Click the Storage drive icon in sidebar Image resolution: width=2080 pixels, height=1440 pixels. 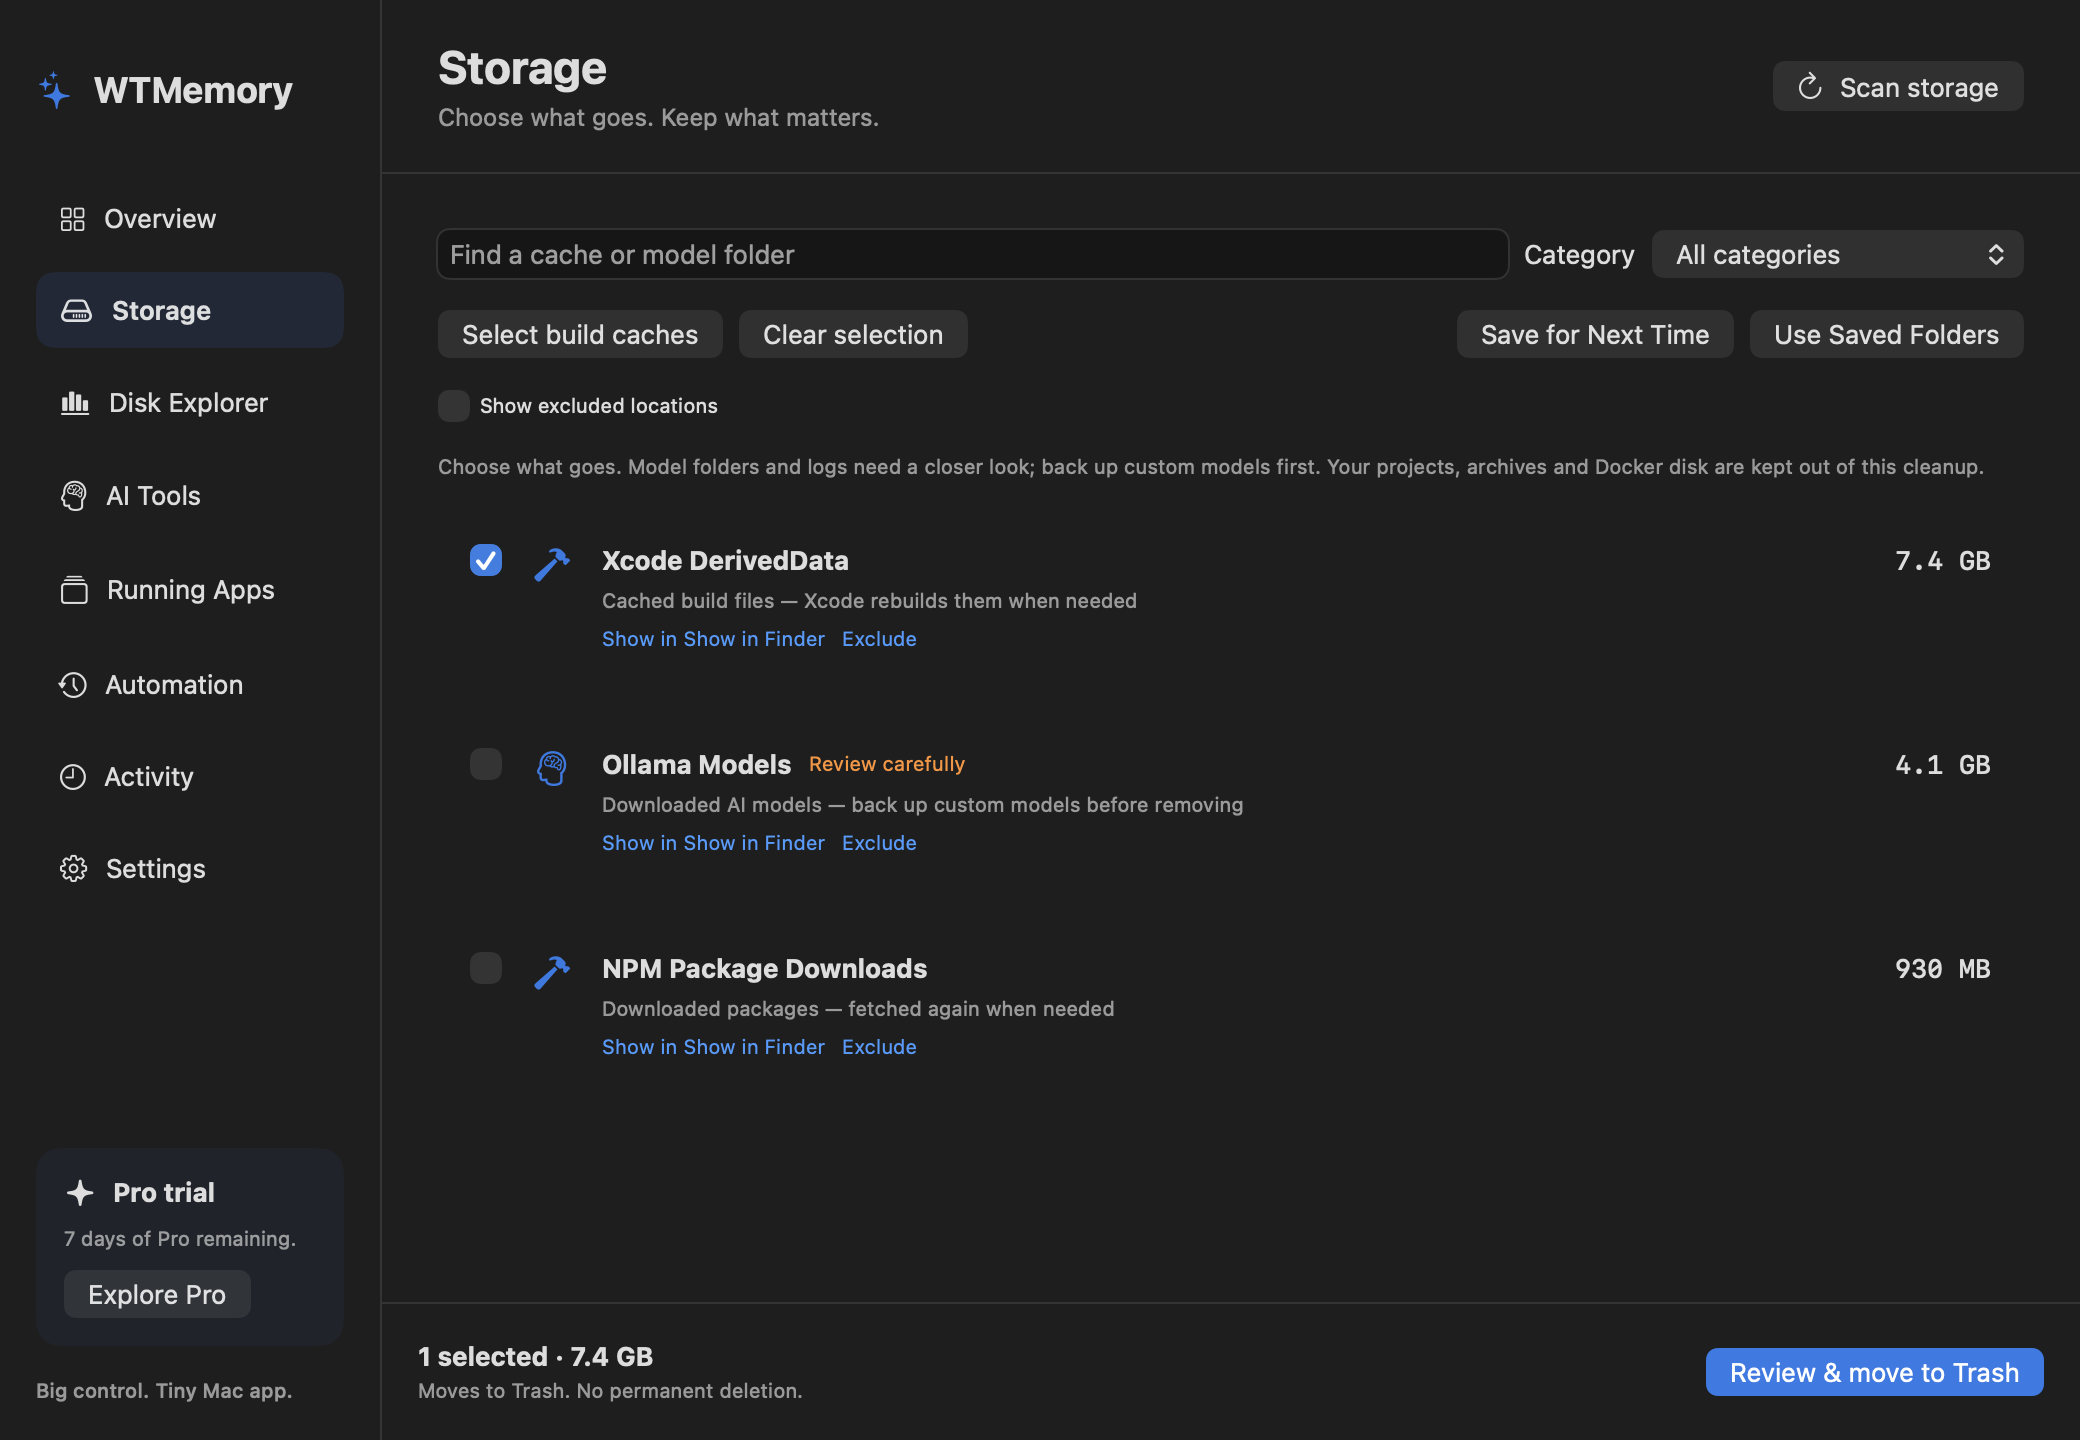coord(77,311)
